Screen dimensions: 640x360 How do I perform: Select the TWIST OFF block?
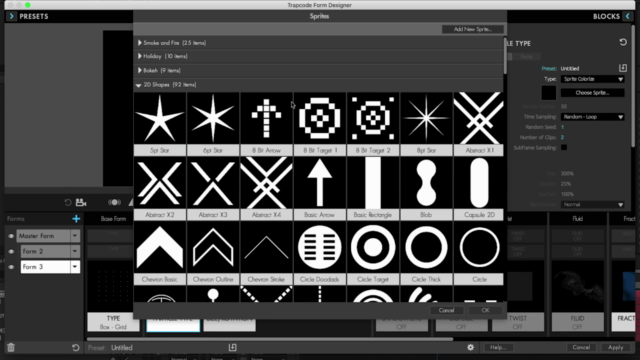(518, 322)
